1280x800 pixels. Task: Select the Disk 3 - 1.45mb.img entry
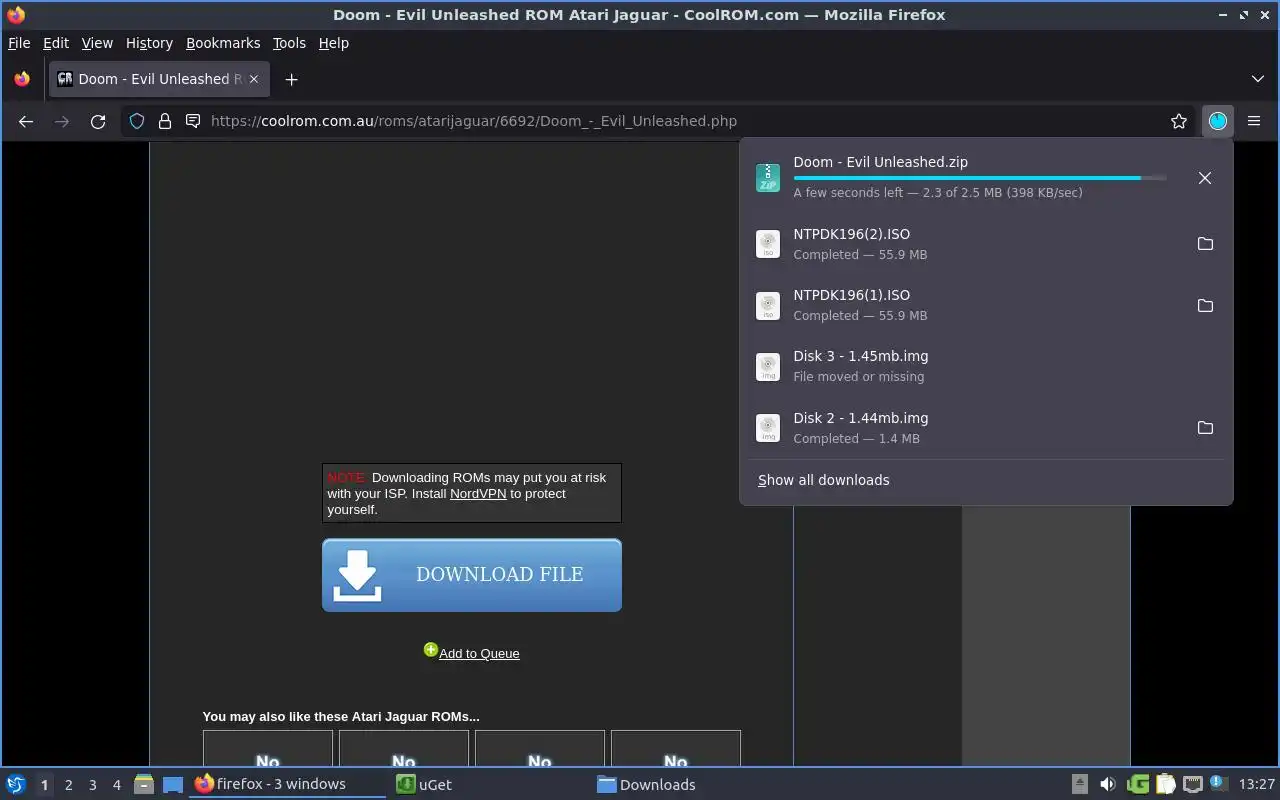point(986,366)
